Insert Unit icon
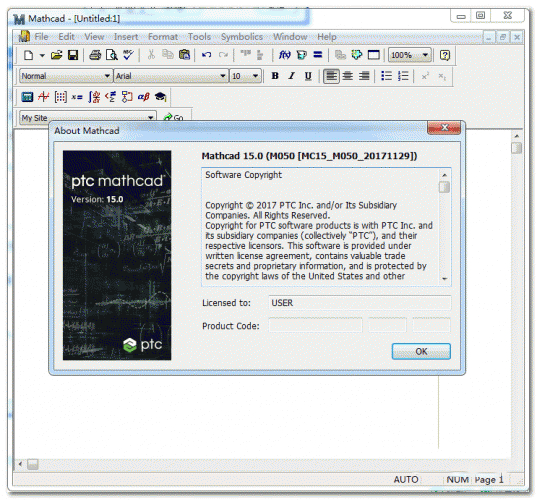Image resolution: width=537 pixels, height=500 pixels. pos(301,55)
